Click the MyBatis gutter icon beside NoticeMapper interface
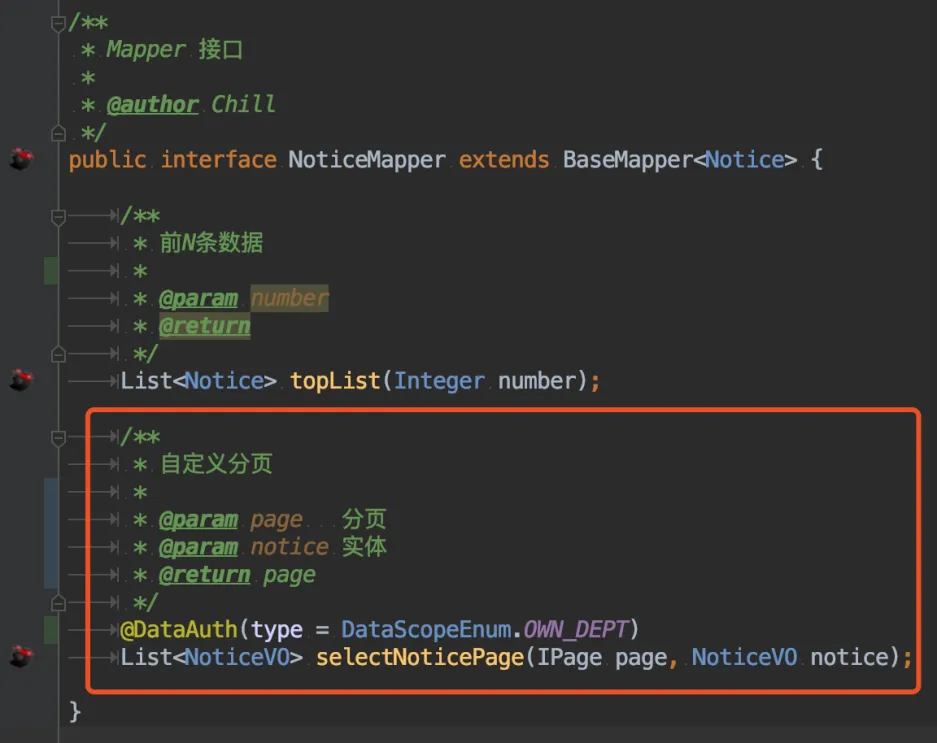The height and width of the screenshot is (743, 937). click(22, 159)
